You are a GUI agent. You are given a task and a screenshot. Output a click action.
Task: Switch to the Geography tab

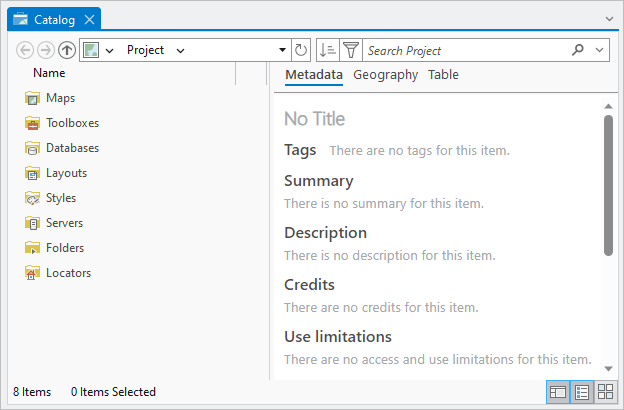(385, 75)
